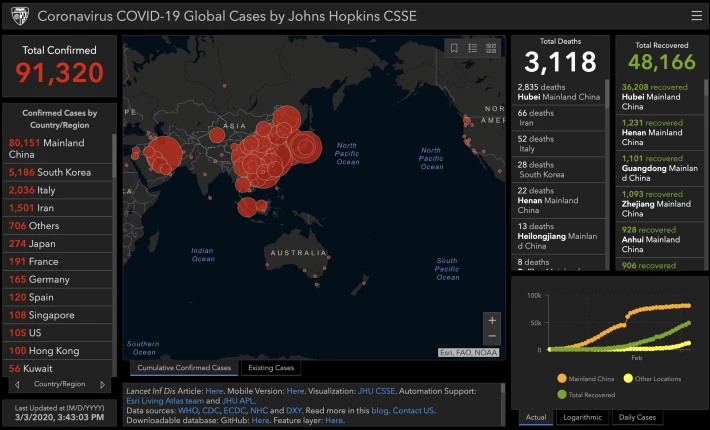Select the Logarithmic chart tab
This screenshot has height=430, width=710.
(x=582, y=417)
